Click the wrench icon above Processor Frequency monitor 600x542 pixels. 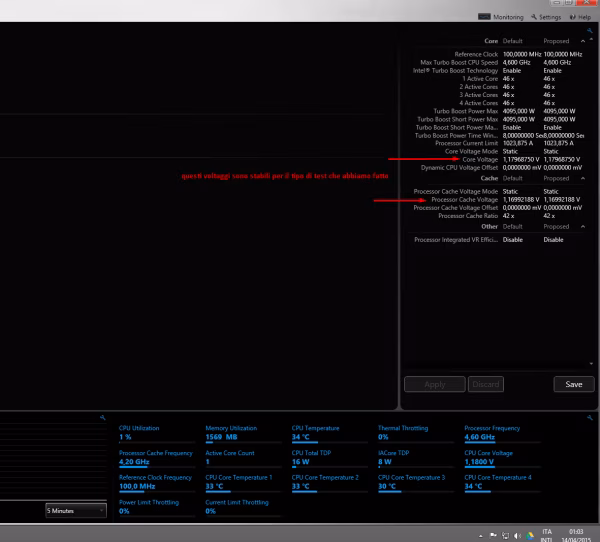[590, 418]
